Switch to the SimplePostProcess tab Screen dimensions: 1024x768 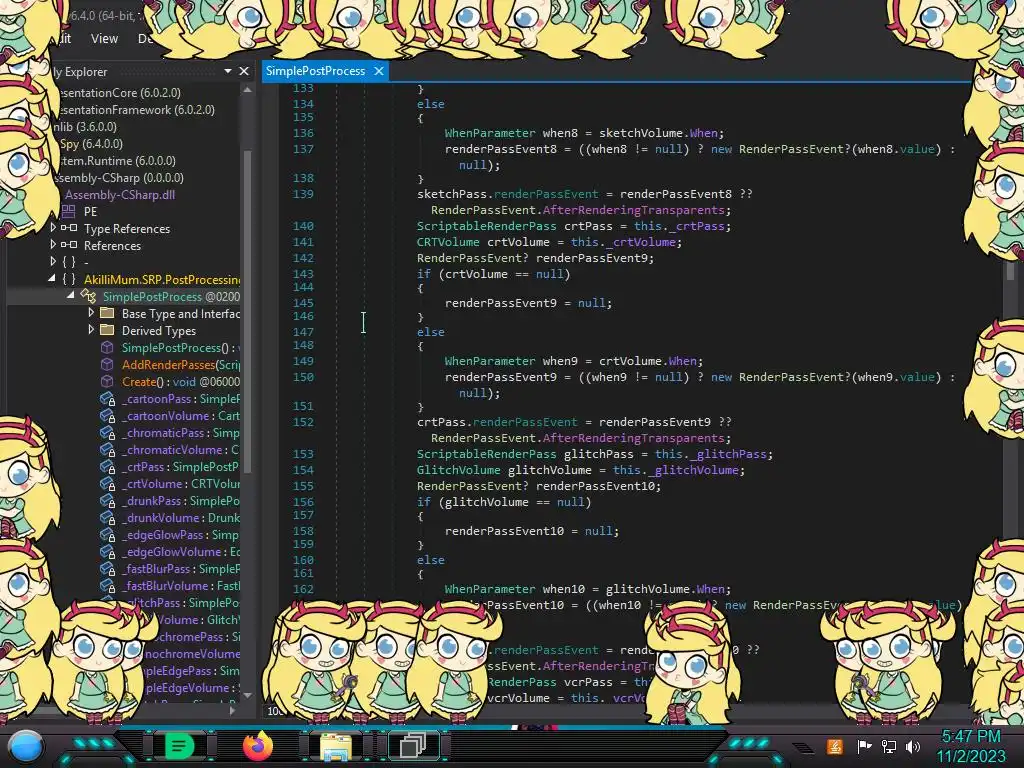(315, 71)
